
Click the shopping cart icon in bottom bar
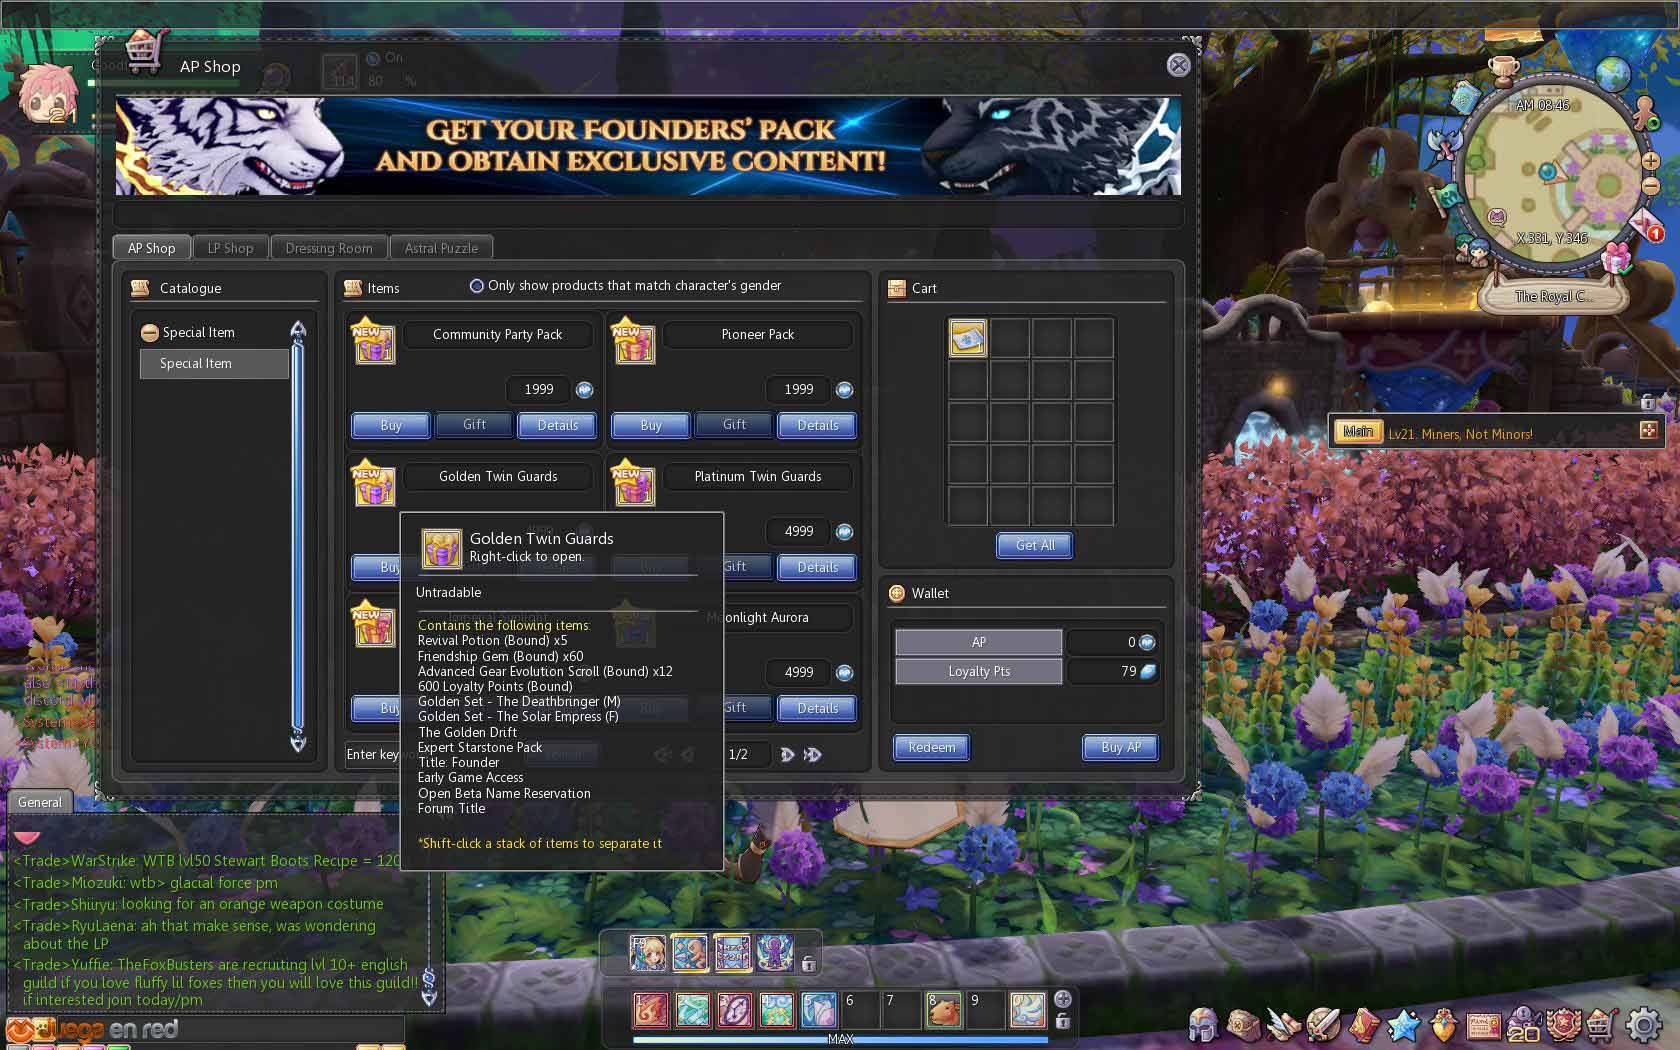click(x=1603, y=1025)
